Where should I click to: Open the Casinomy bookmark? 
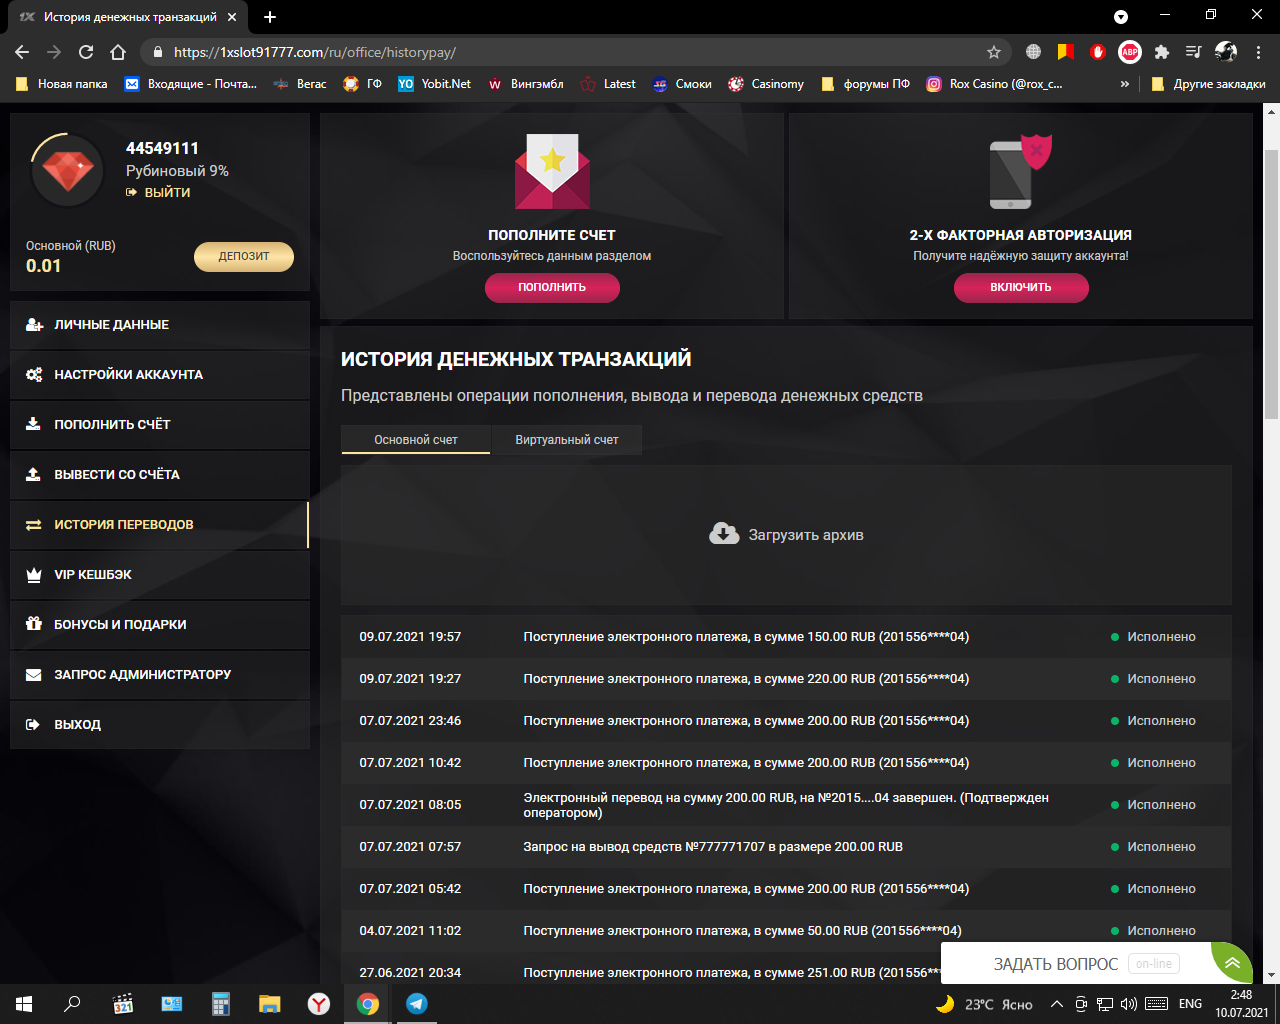[766, 84]
